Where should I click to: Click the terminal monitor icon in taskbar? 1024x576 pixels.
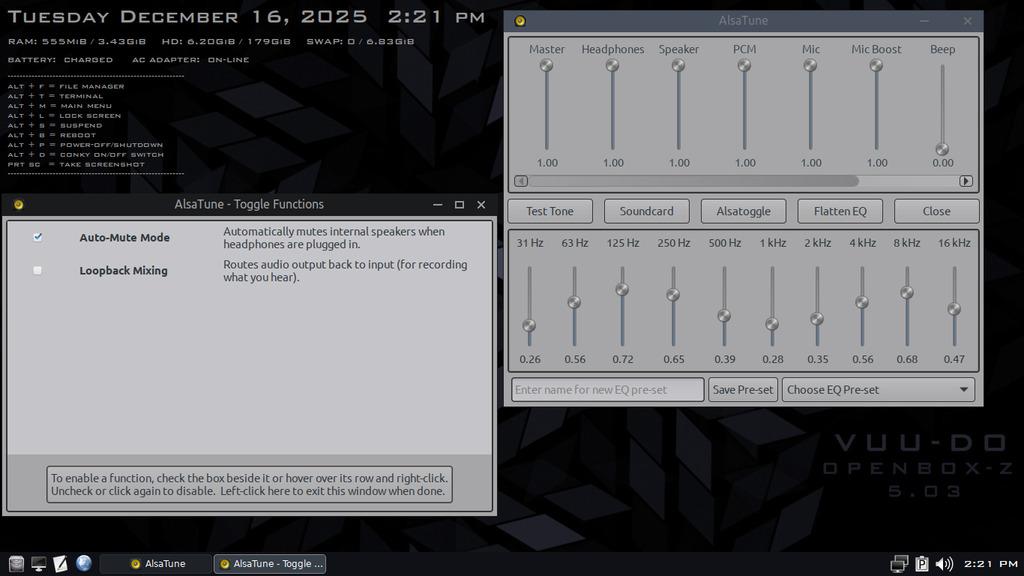pyautogui.click(x=39, y=564)
